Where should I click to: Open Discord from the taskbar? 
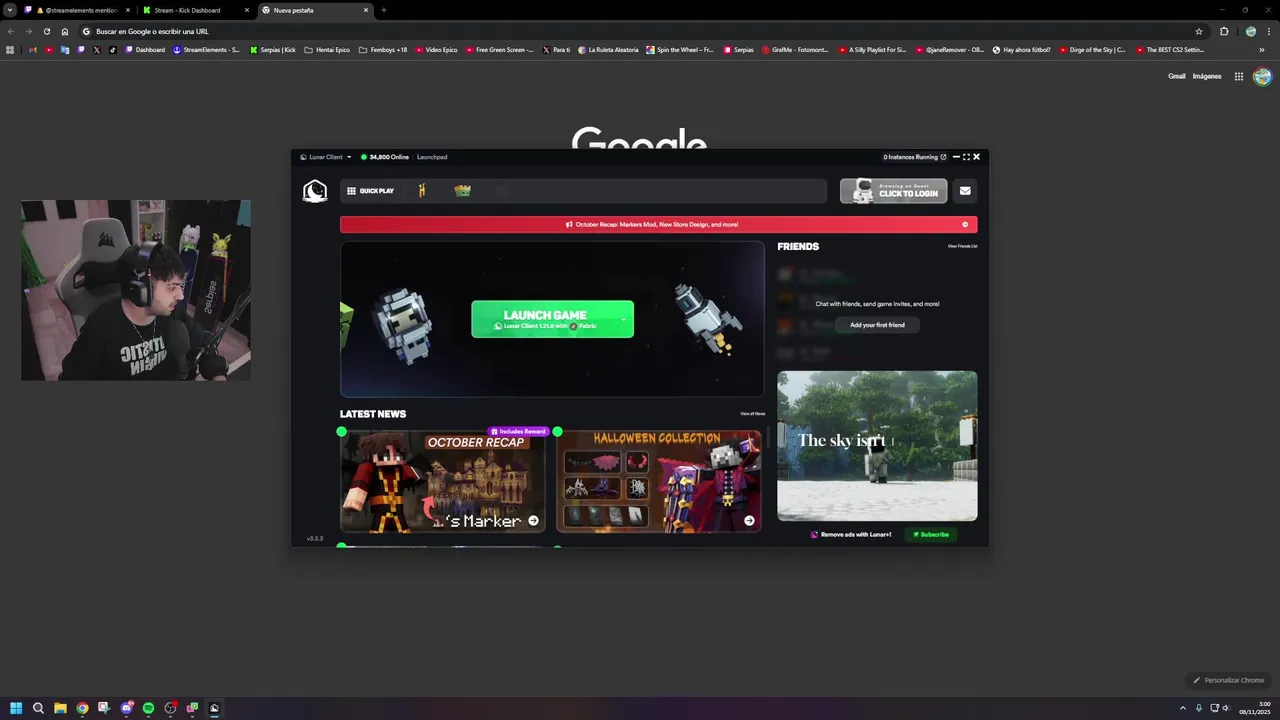[x=126, y=708]
